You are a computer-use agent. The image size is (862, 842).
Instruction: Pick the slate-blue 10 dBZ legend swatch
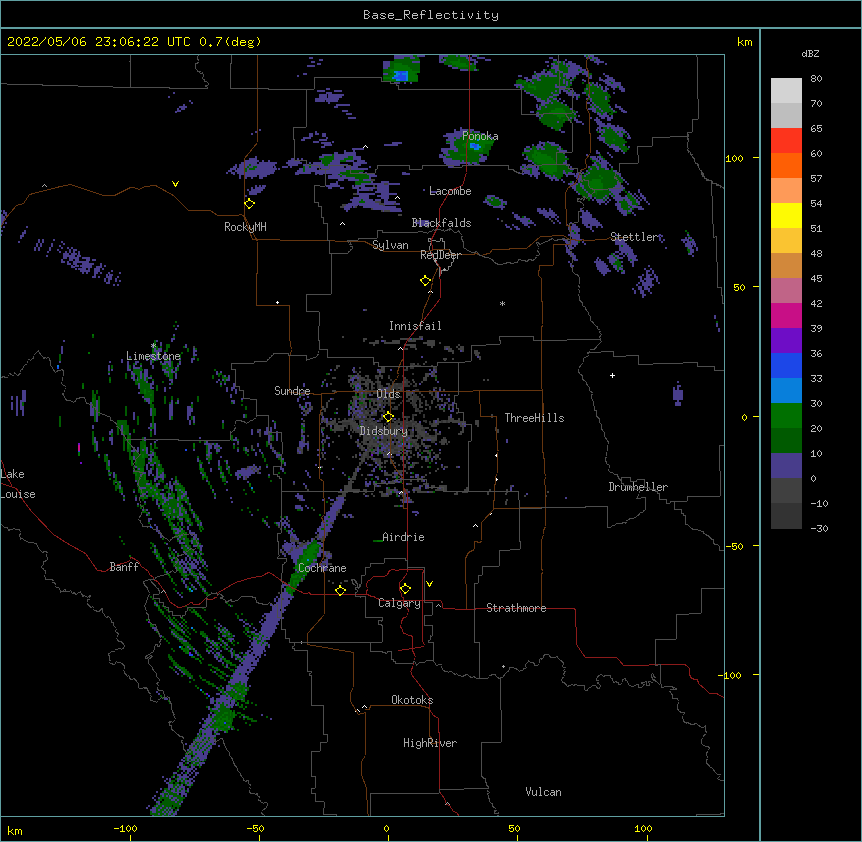786,466
